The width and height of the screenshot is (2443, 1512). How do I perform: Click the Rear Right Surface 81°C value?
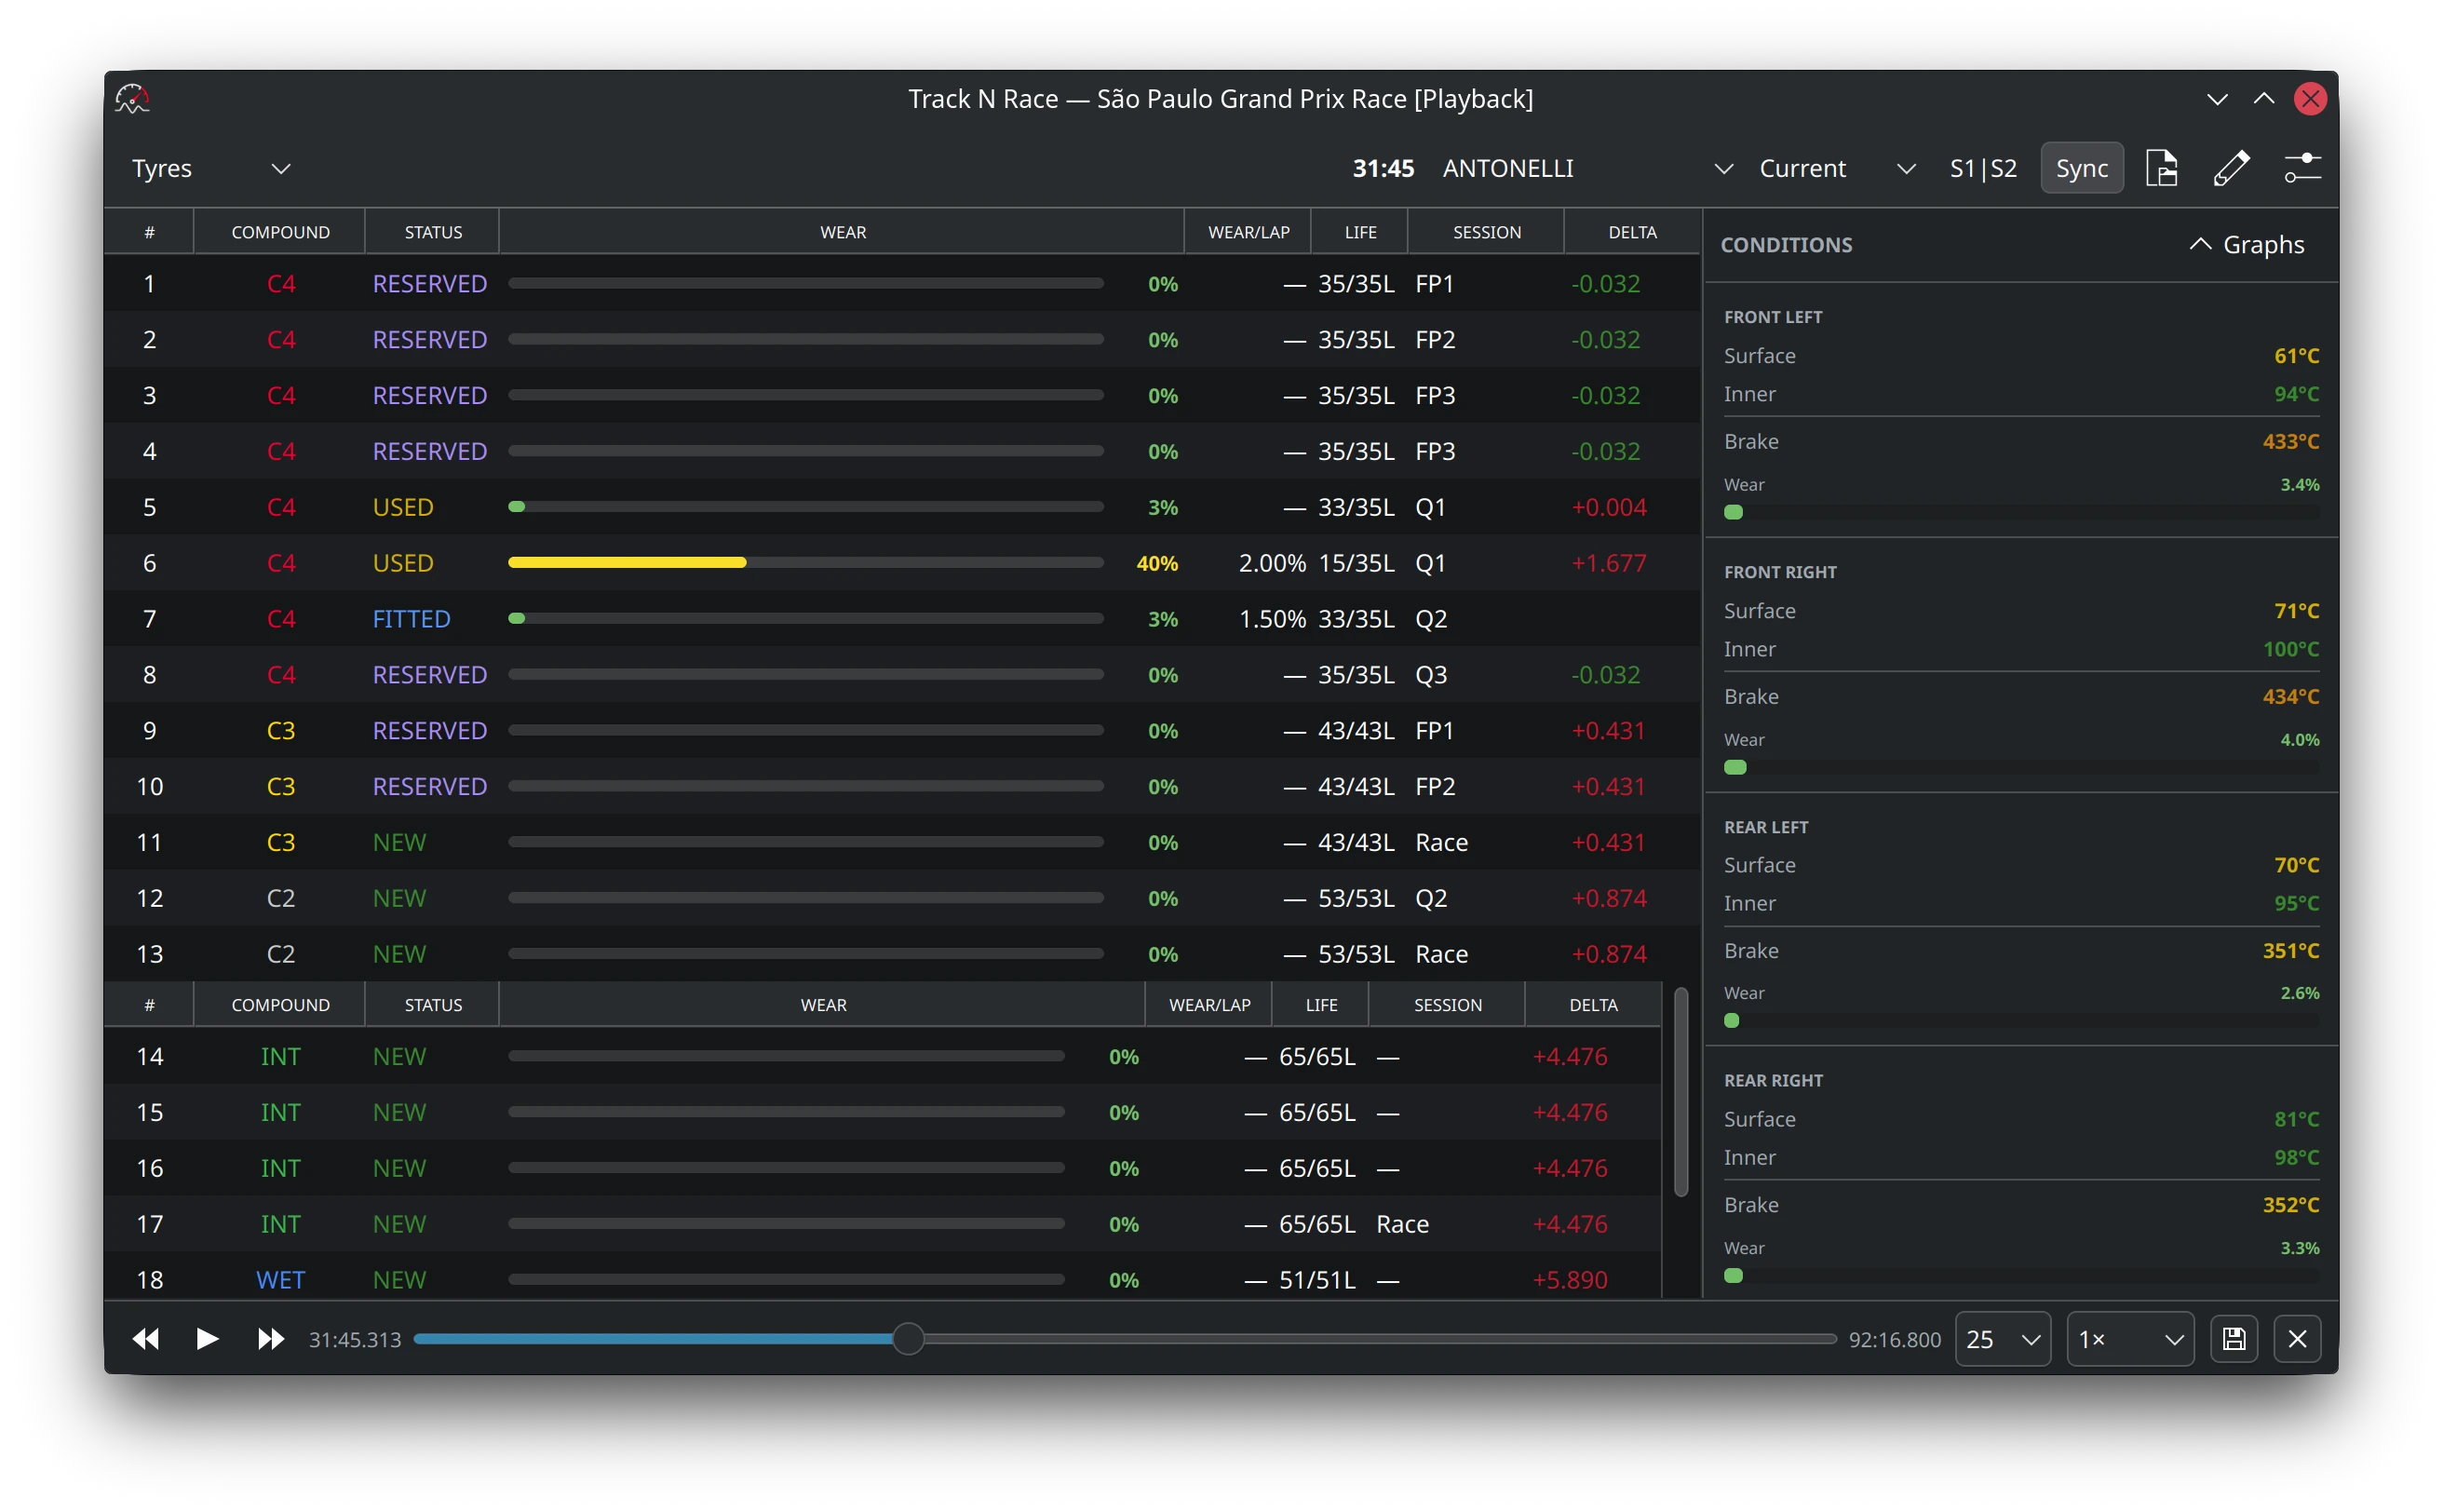coord(2295,1119)
